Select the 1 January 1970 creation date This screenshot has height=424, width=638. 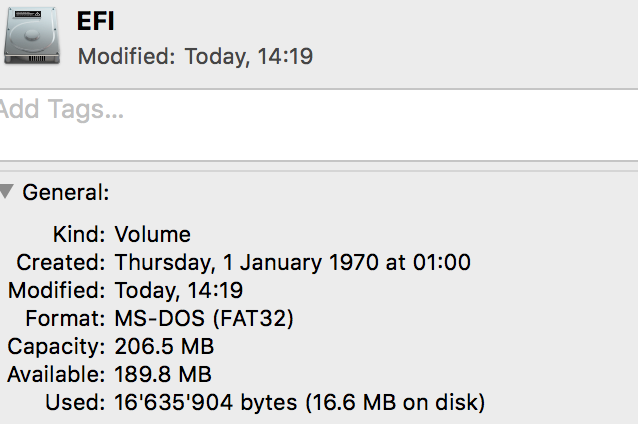coord(292,263)
